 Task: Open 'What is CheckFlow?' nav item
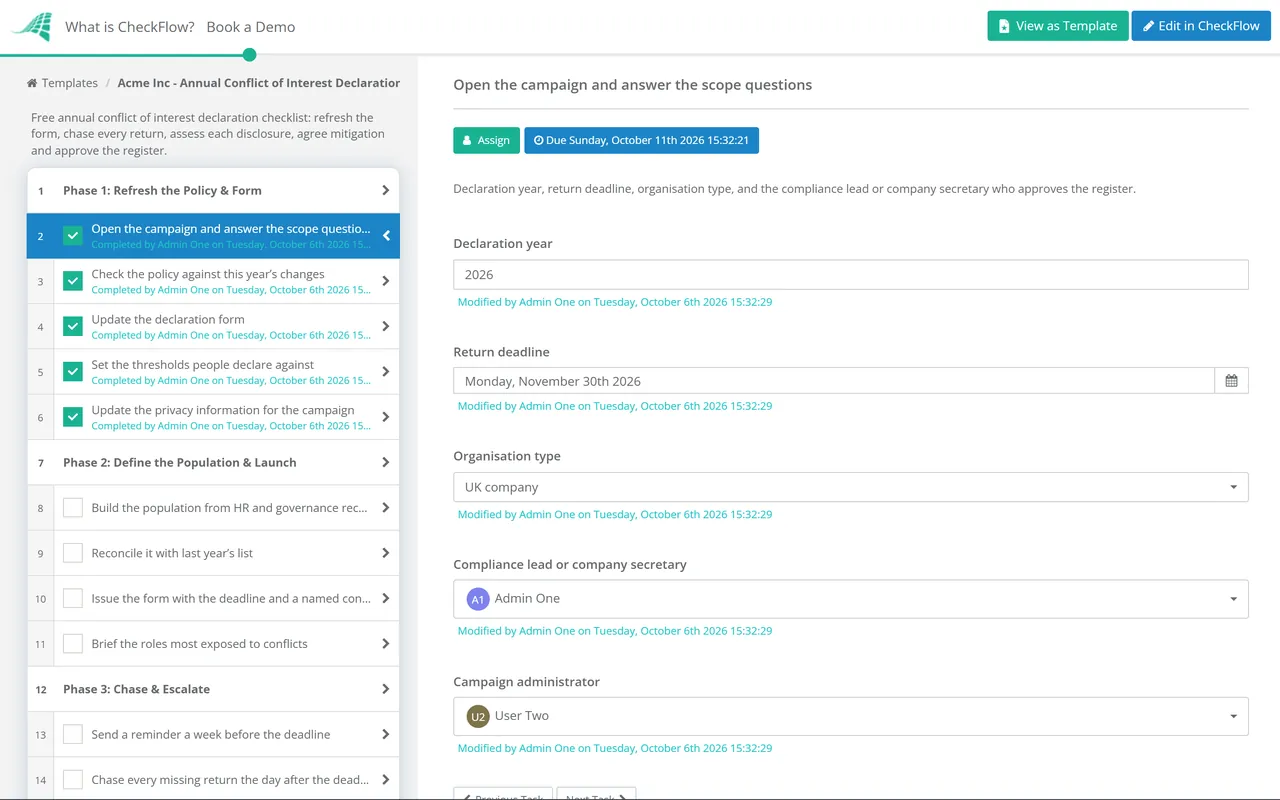coord(130,27)
